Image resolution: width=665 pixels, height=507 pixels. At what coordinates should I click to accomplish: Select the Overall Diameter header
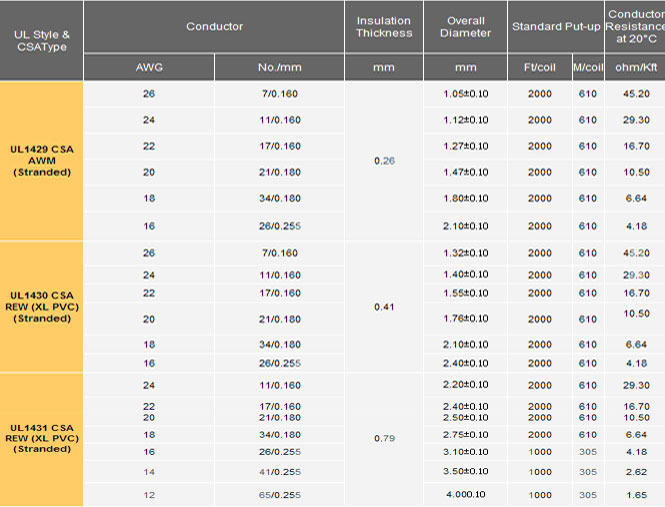[465, 27]
